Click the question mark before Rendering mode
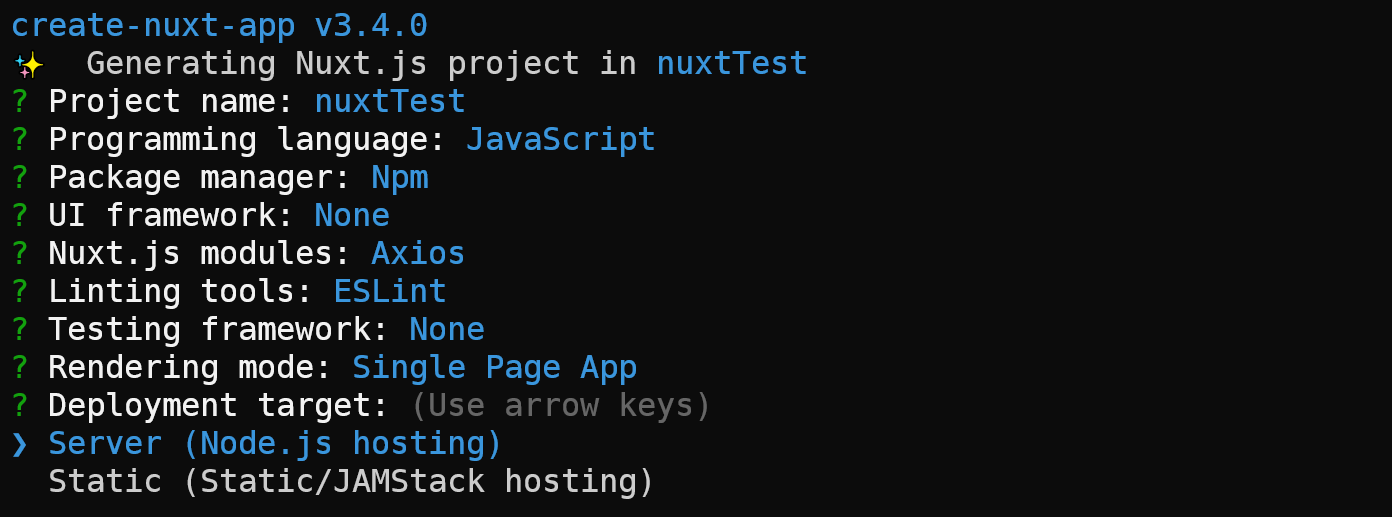1392x517 pixels. [x=20, y=368]
